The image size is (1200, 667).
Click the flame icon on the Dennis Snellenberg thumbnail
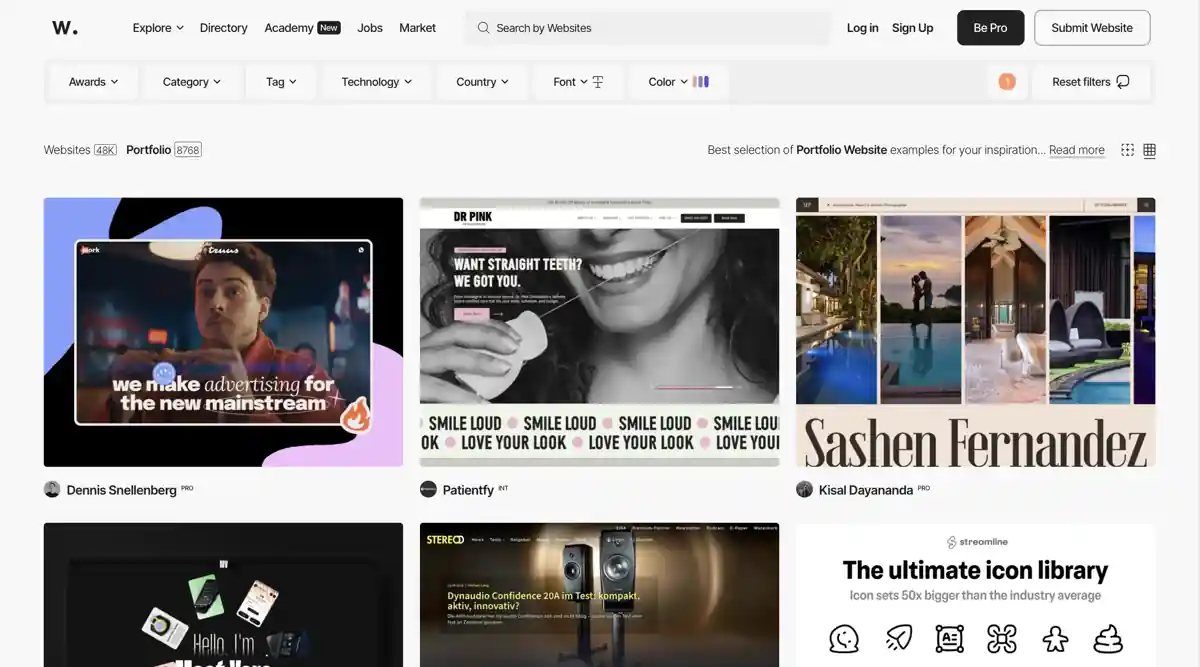click(x=355, y=413)
